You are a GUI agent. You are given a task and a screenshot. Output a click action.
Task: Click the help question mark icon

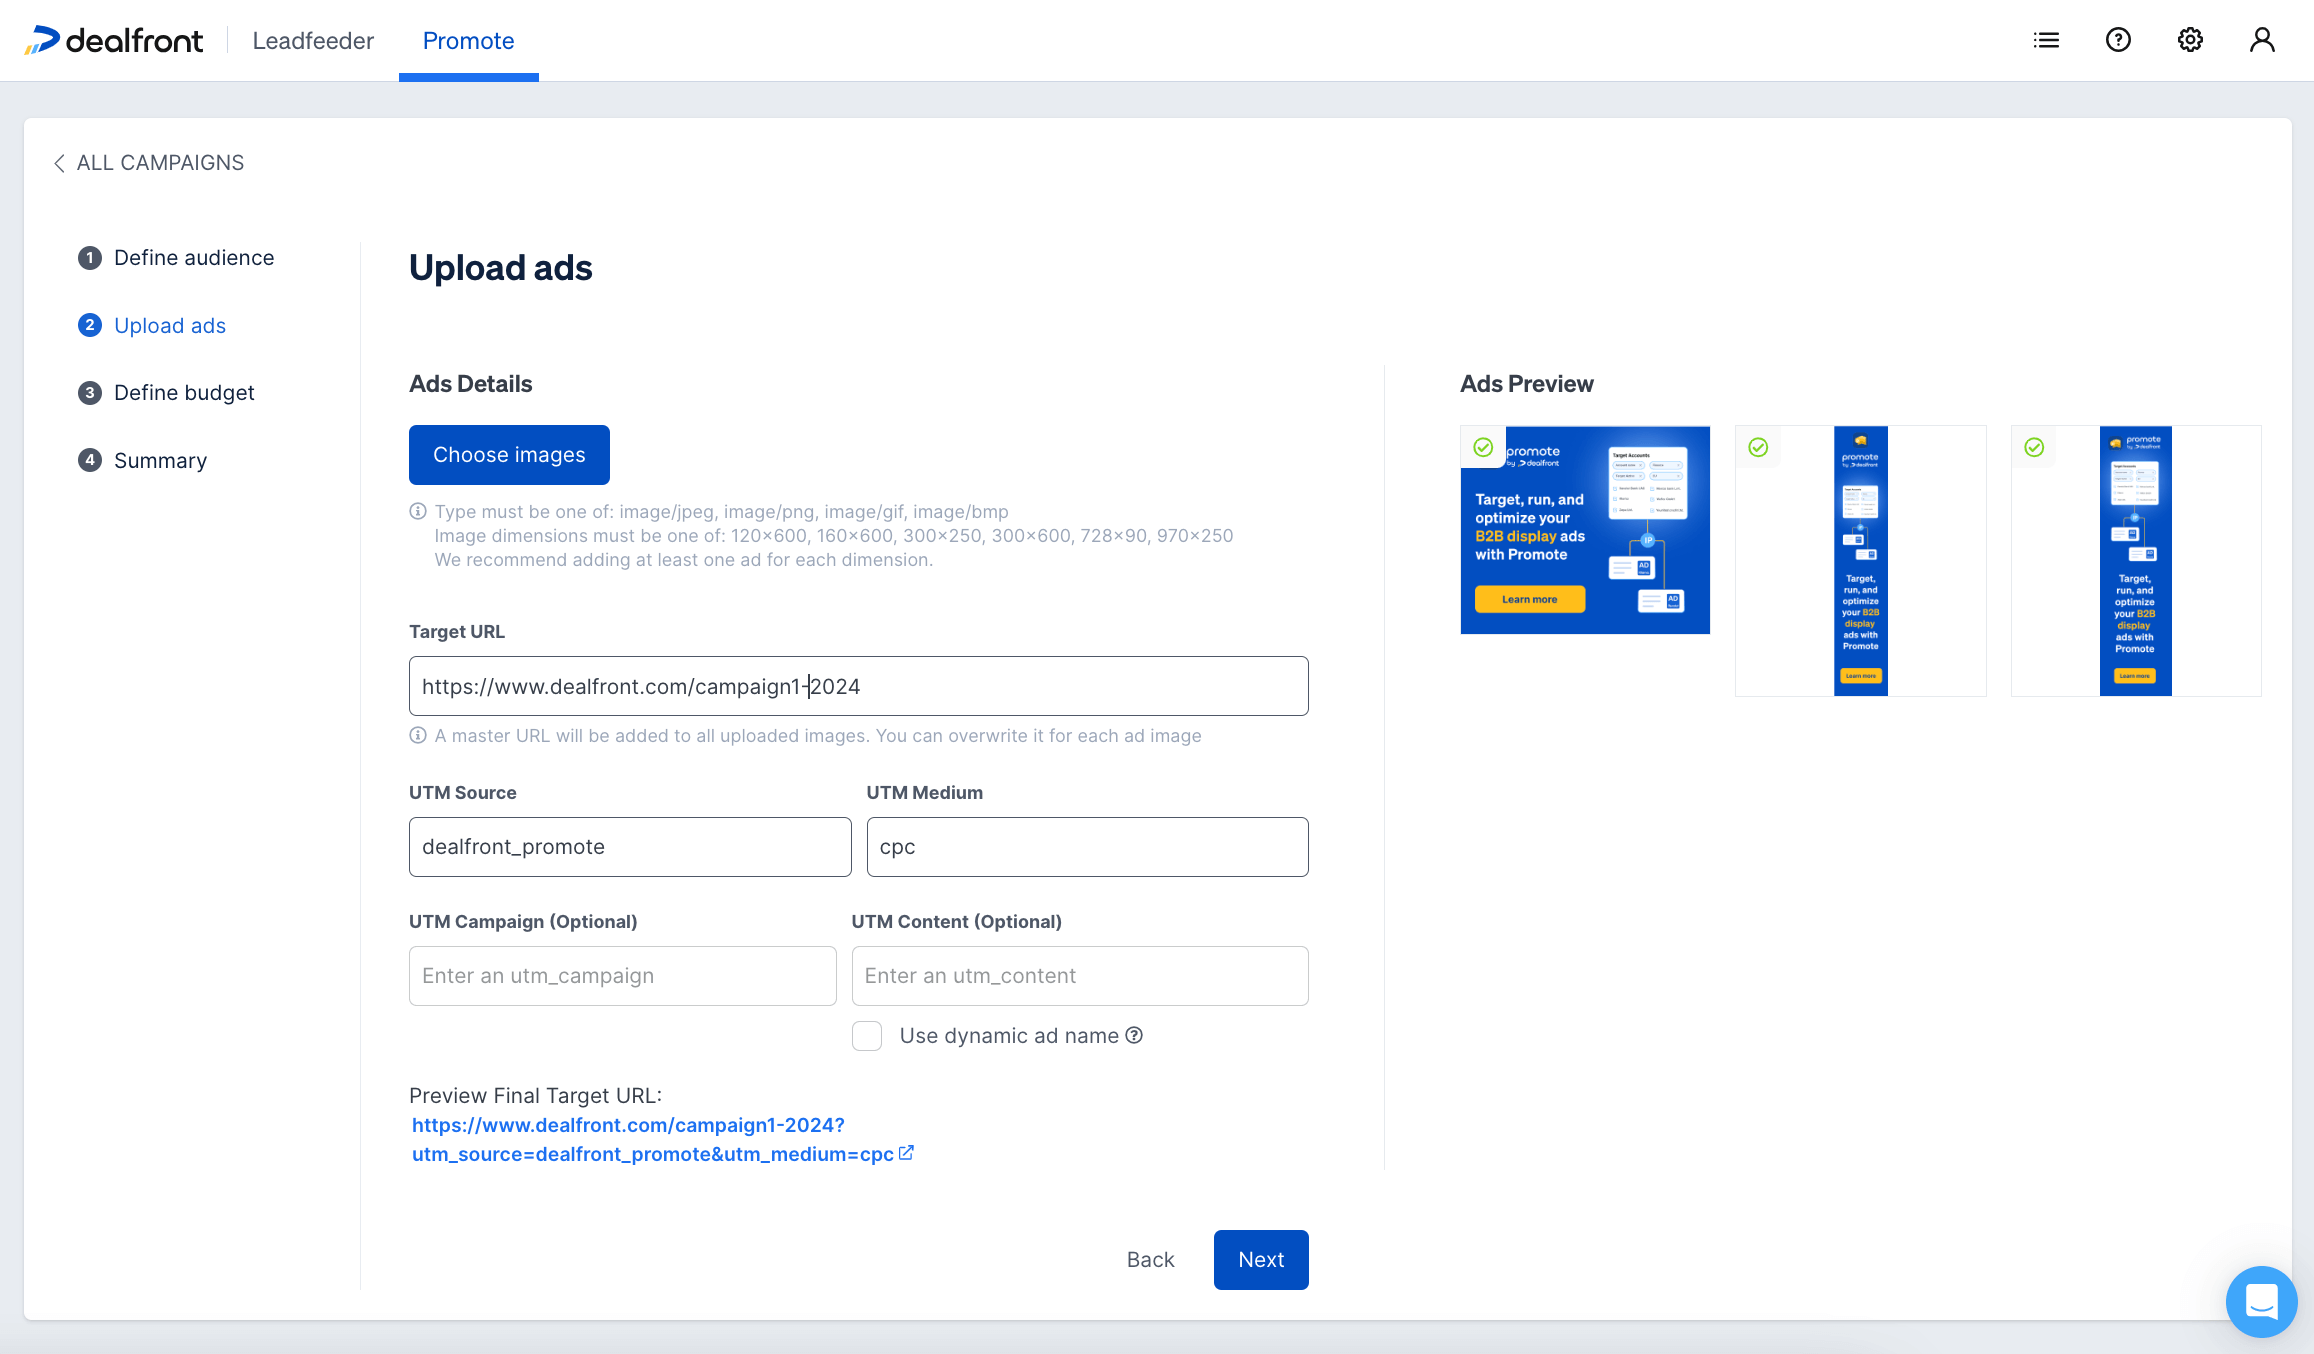2118,40
